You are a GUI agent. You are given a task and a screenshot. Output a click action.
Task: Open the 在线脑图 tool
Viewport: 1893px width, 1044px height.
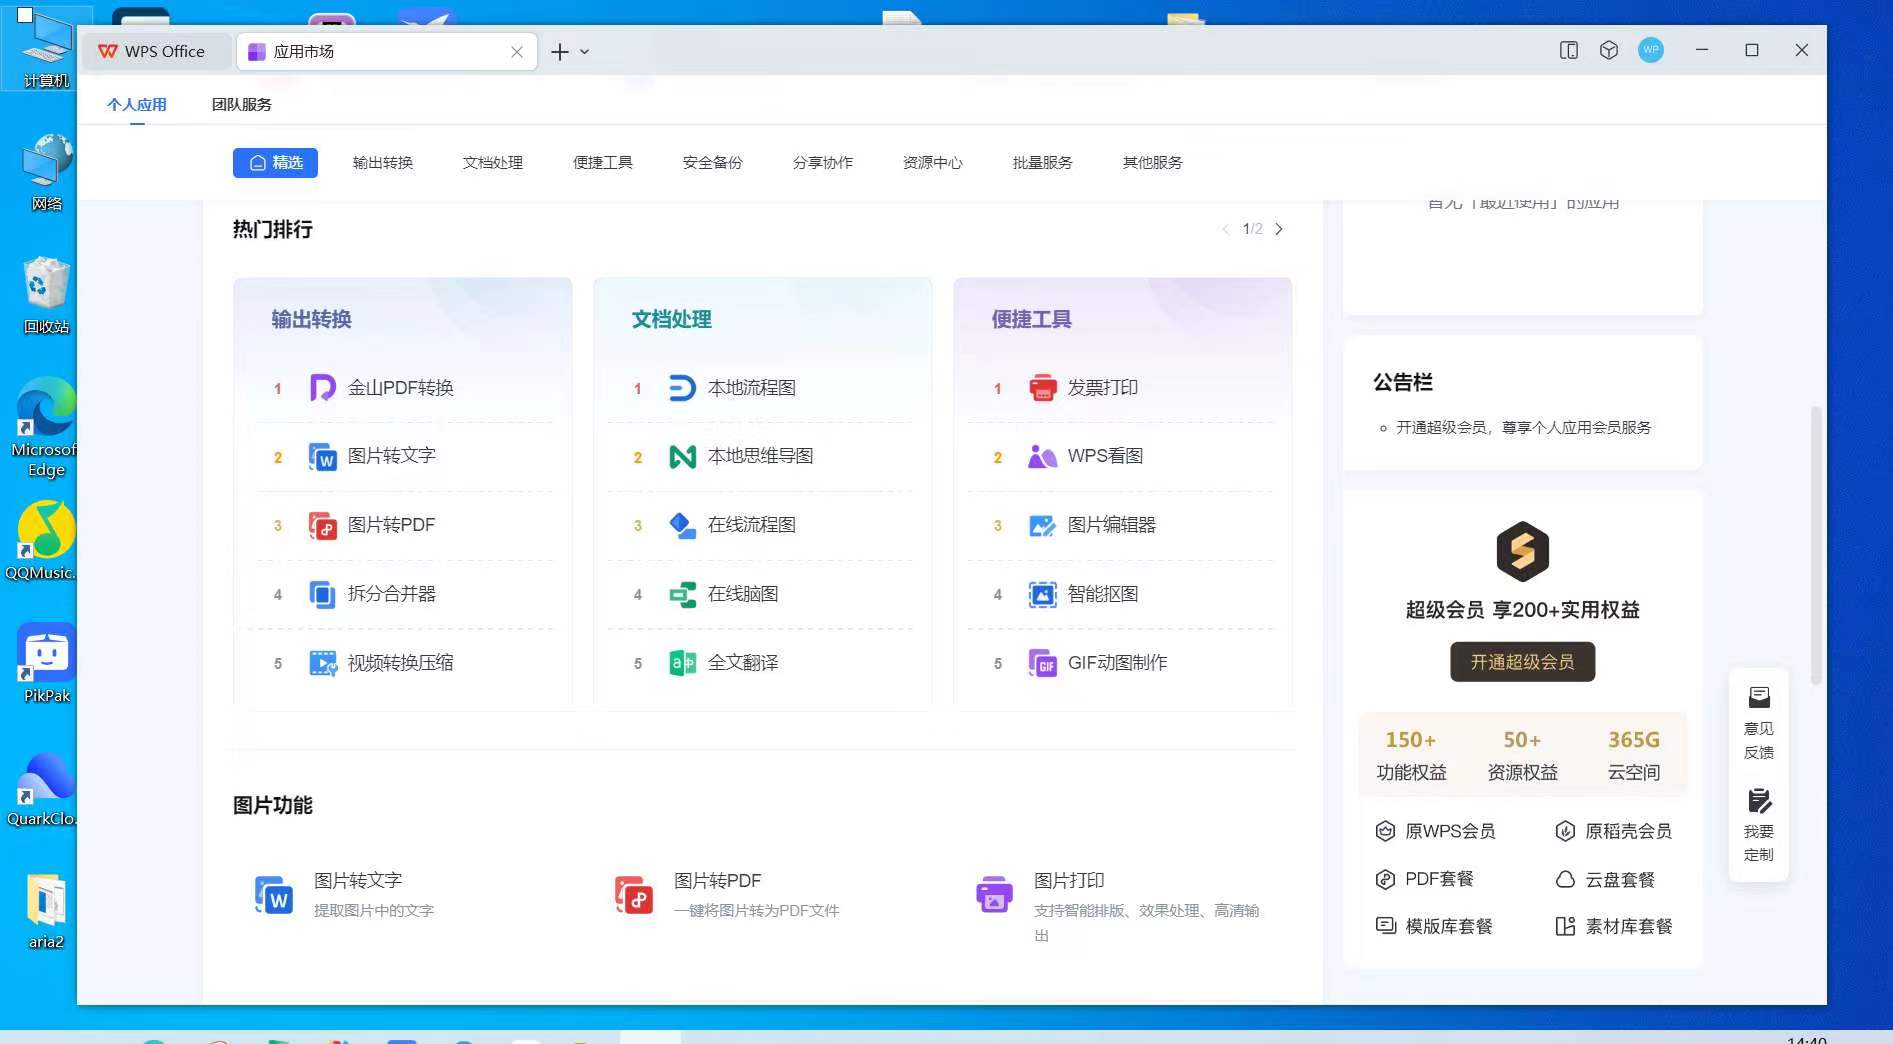tap(681, 594)
